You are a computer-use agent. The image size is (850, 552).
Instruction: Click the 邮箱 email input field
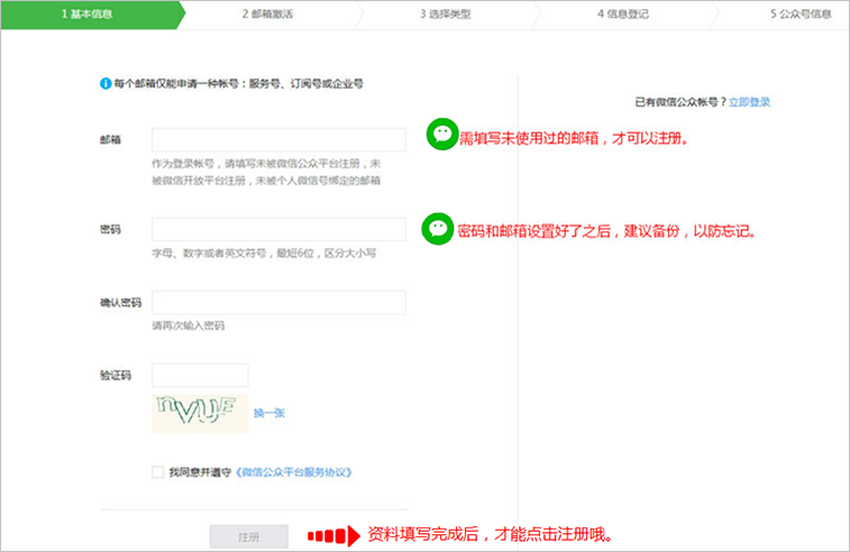pos(279,140)
